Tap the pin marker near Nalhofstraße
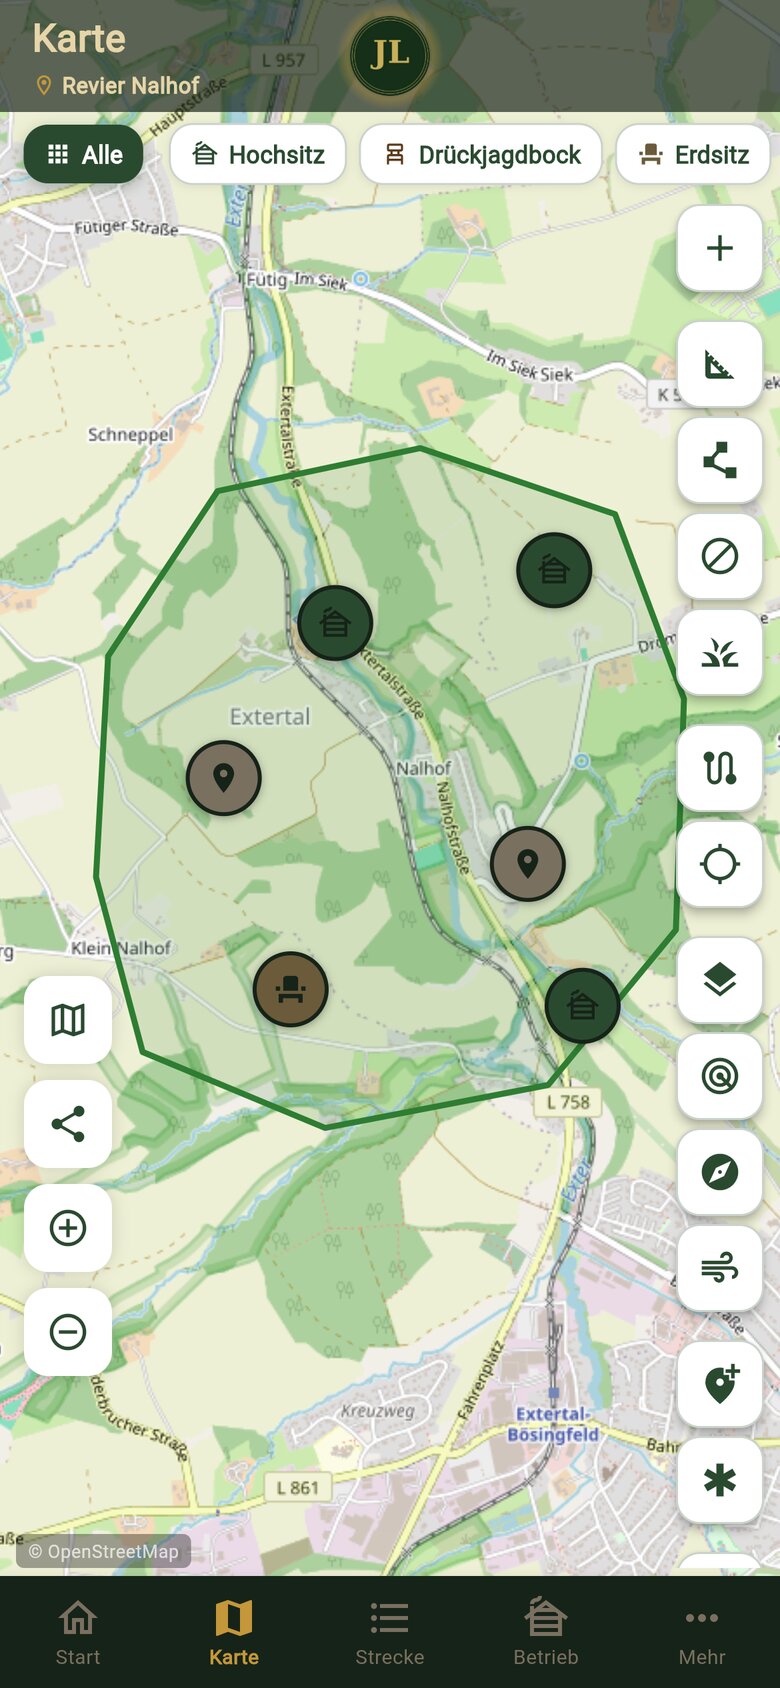780x1688 pixels. (528, 864)
